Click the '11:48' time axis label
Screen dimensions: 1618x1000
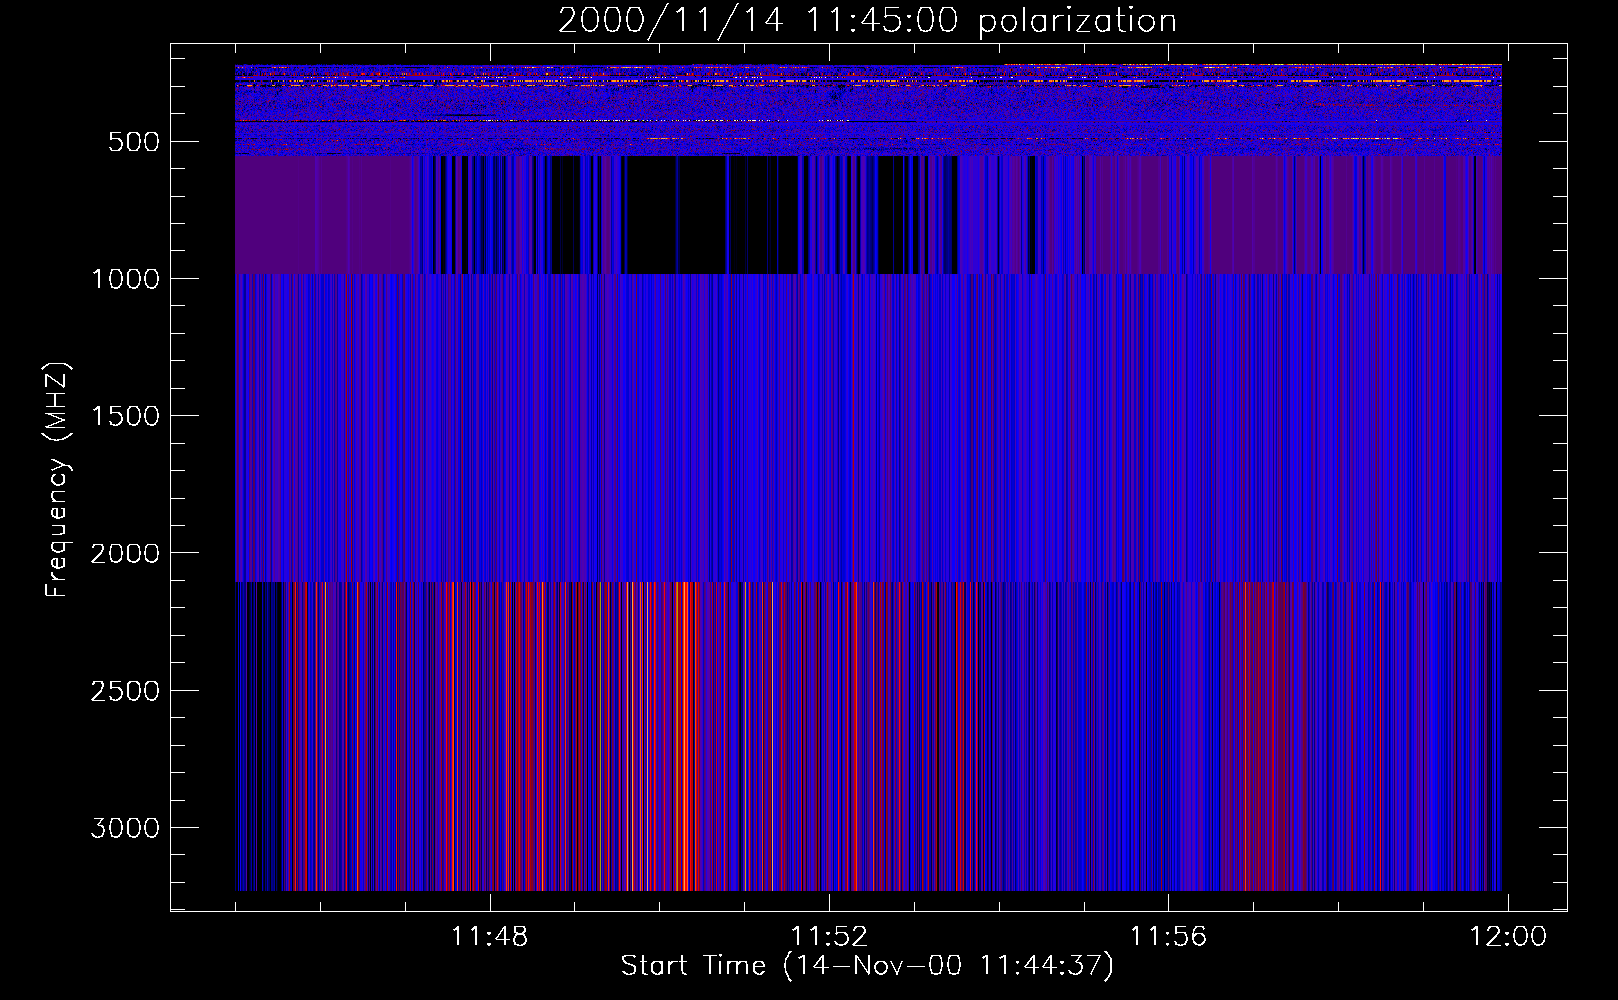(x=489, y=937)
